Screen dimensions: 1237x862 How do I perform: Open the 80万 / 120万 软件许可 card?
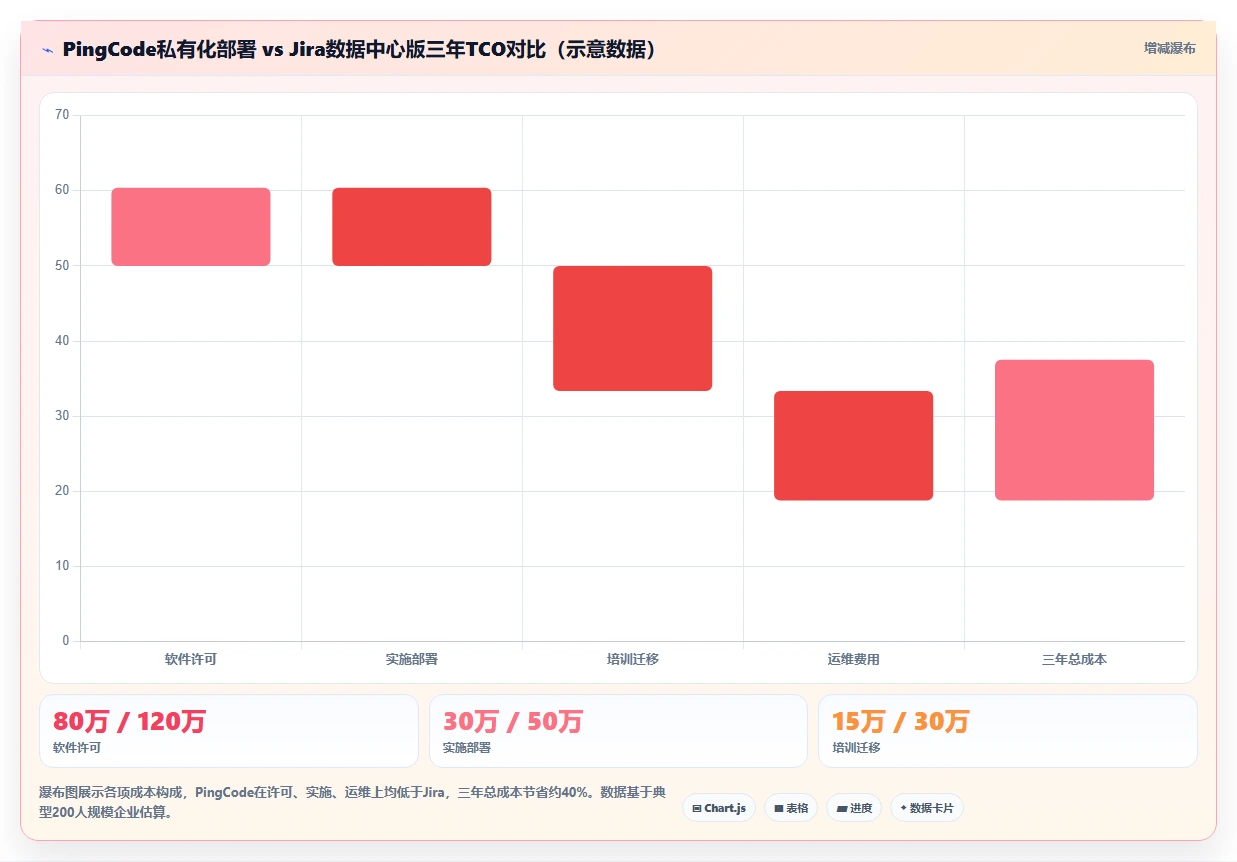[x=228, y=731]
